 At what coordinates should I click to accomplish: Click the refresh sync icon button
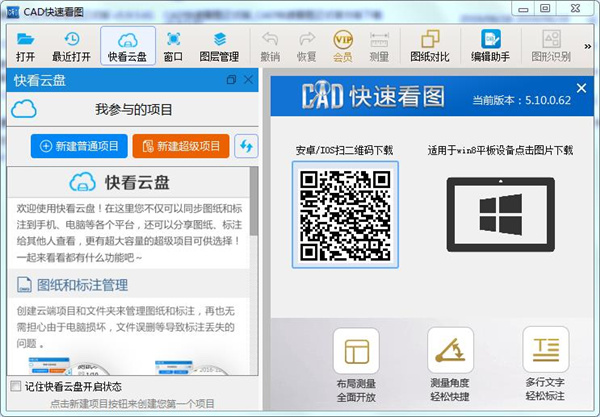[246, 146]
